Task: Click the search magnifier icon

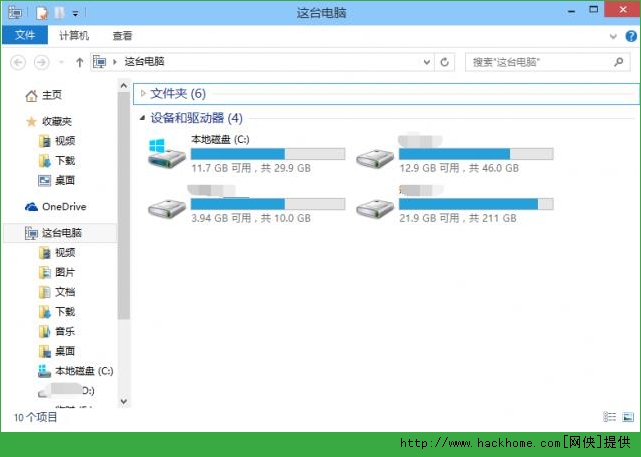Action: [x=618, y=62]
